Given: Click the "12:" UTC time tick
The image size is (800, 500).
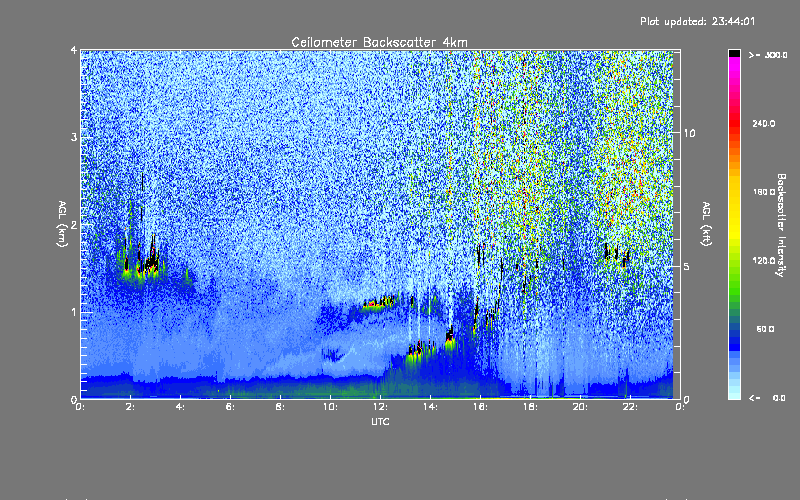Looking at the screenshot, I should tap(381, 407).
